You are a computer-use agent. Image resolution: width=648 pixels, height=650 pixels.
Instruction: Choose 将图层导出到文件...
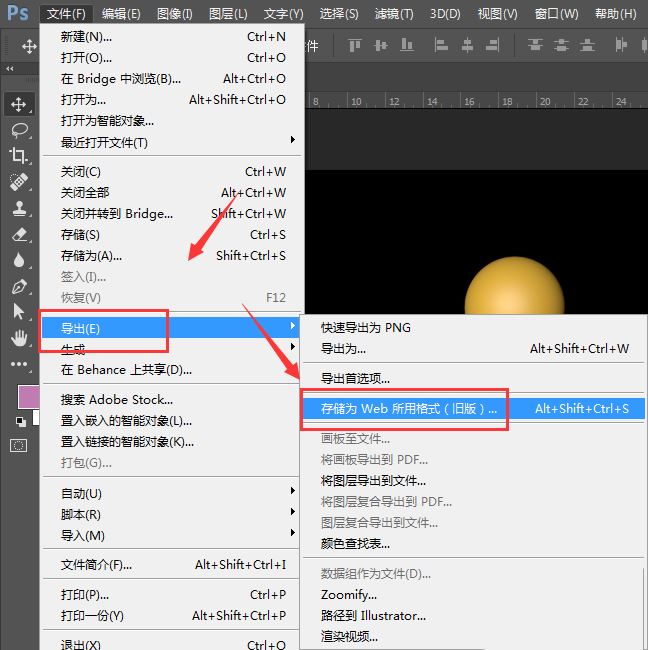(x=473, y=480)
